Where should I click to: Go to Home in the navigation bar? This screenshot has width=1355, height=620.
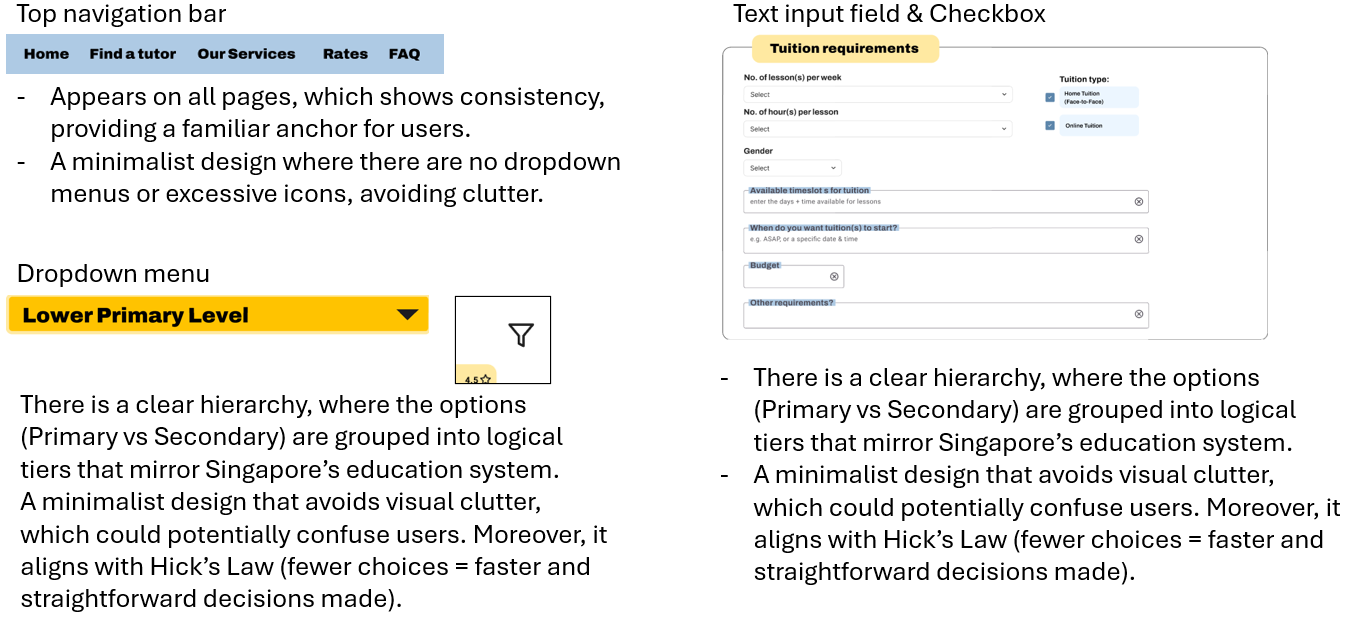click(46, 54)
